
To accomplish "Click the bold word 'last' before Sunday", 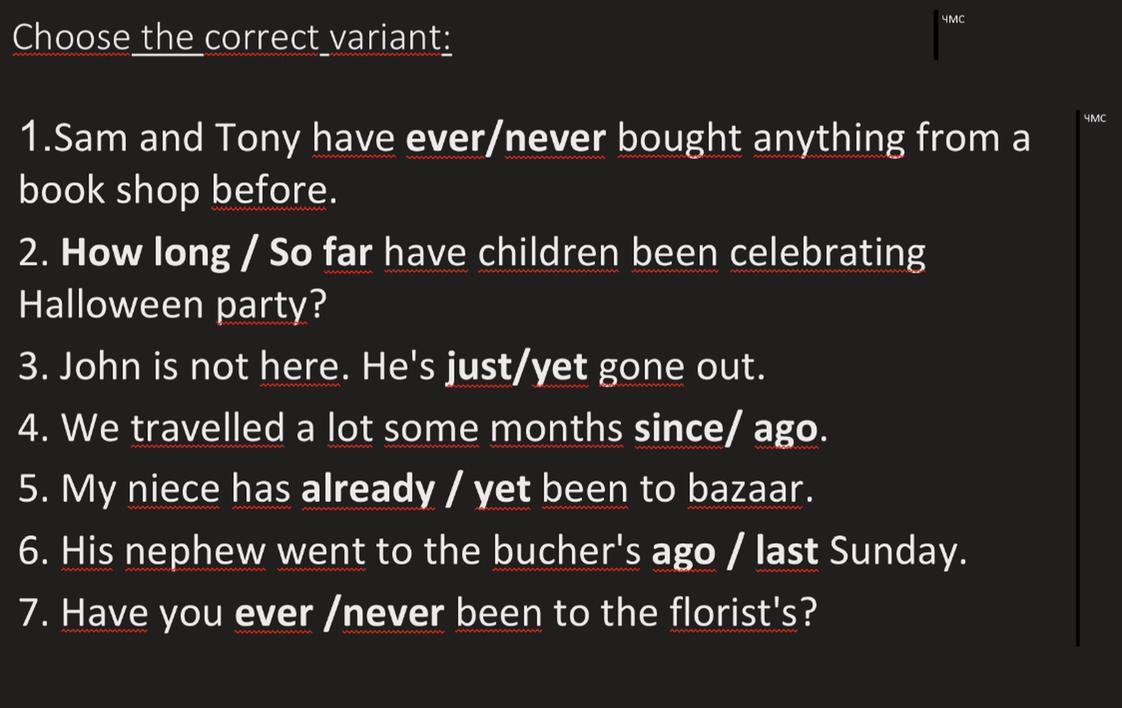I will click(787, 551).
